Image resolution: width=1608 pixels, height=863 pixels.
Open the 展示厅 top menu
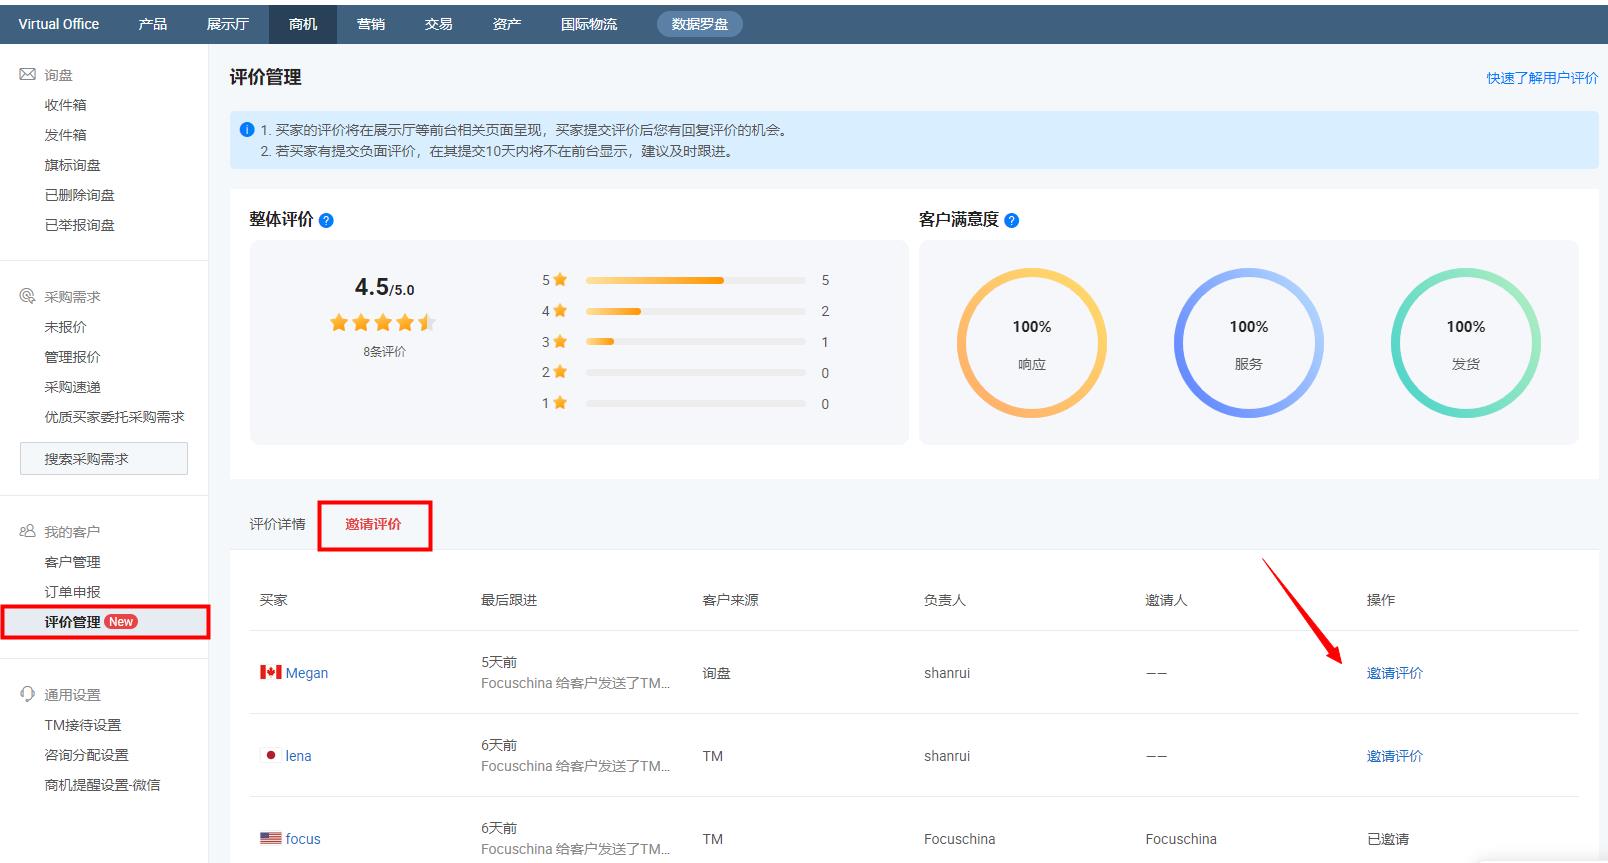pyautogui.click(x=228, y=24)
